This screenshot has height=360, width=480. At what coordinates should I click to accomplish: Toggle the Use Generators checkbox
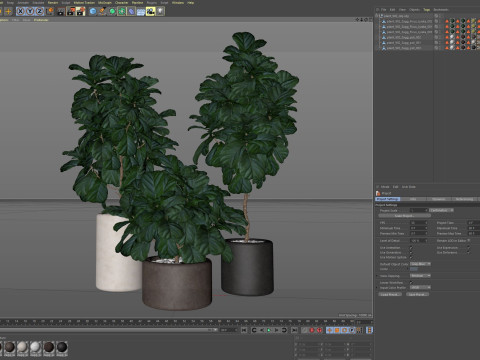(x=411, y=253)
